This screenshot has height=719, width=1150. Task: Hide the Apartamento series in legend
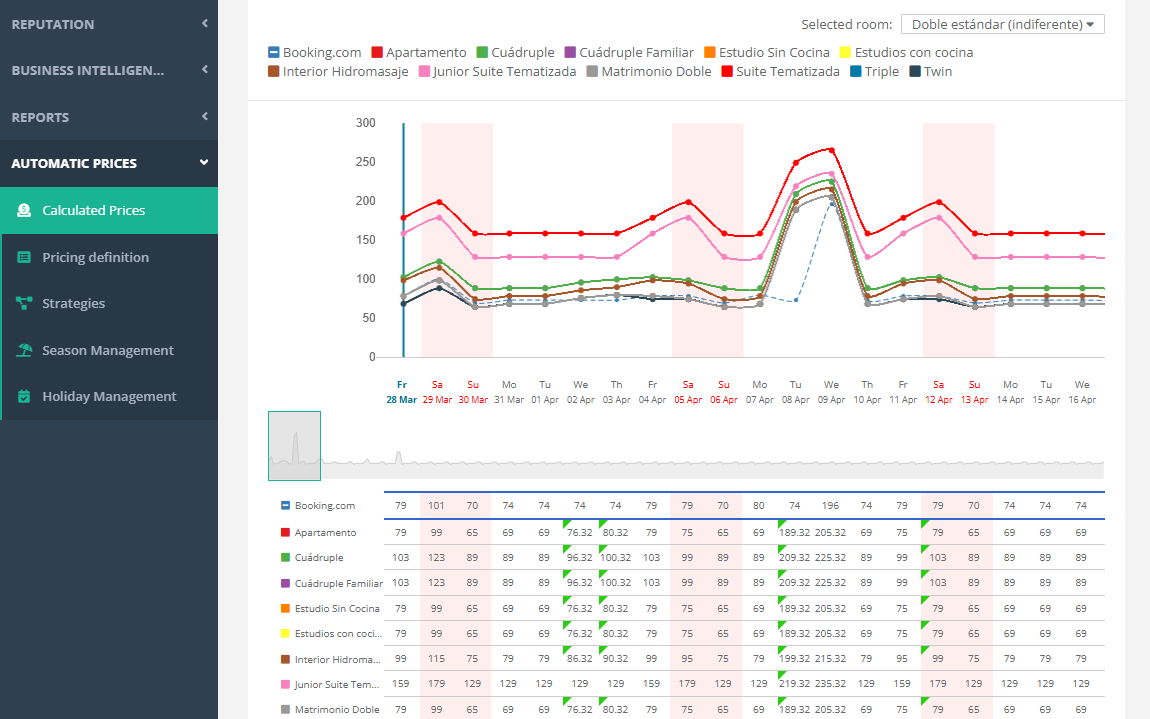point(419,53)
